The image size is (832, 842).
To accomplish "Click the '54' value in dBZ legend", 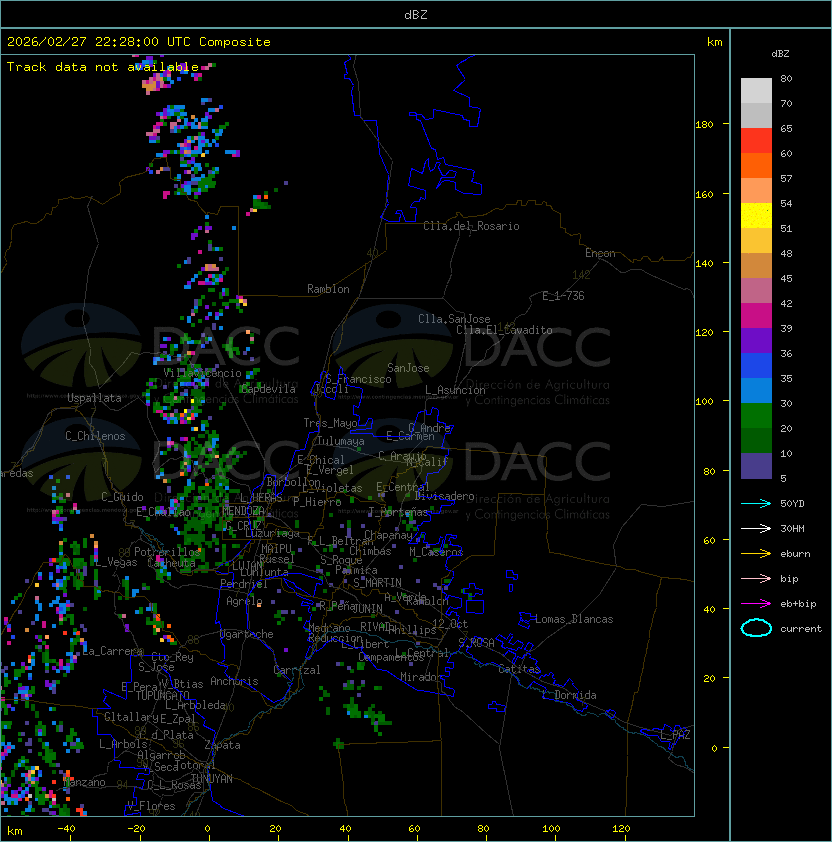I will [x=786, y=204].
